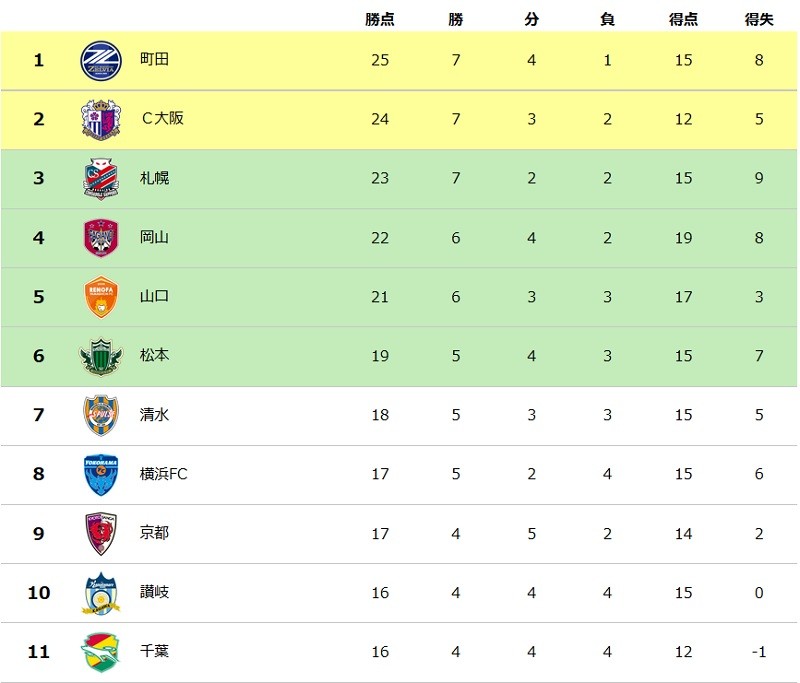This screenshot has width=800, height=683.
Task: Click the Shimizu S-Pulse club crest
Action: coord(100,414)
